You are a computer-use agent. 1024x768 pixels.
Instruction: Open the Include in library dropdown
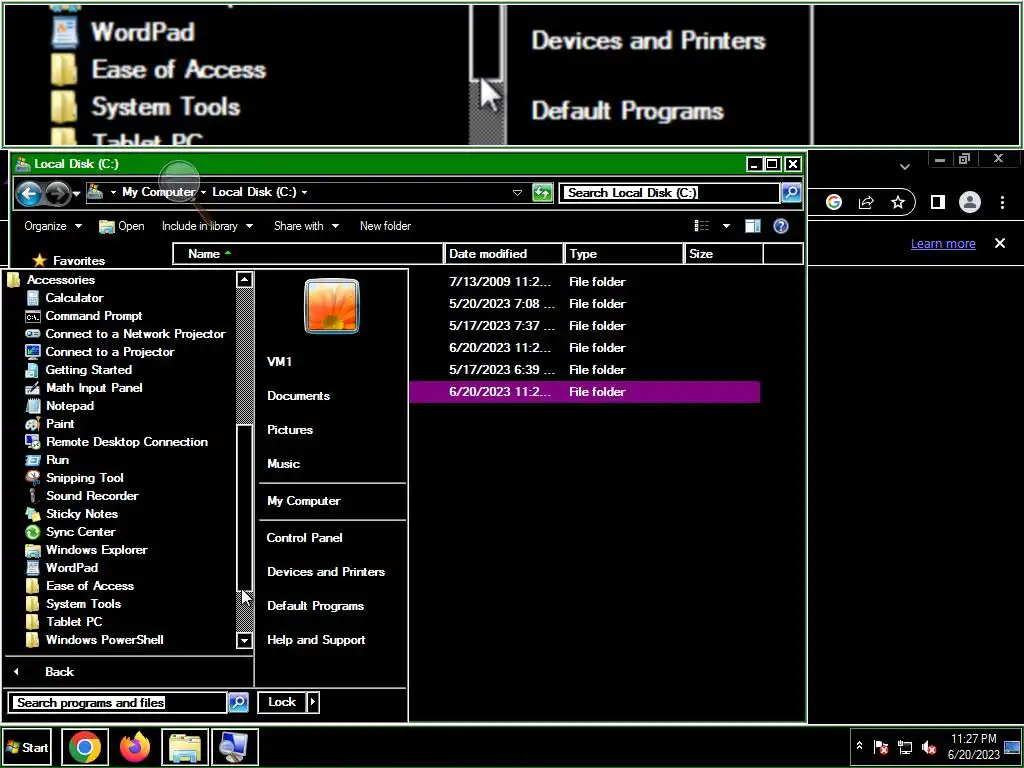[207, 226]
